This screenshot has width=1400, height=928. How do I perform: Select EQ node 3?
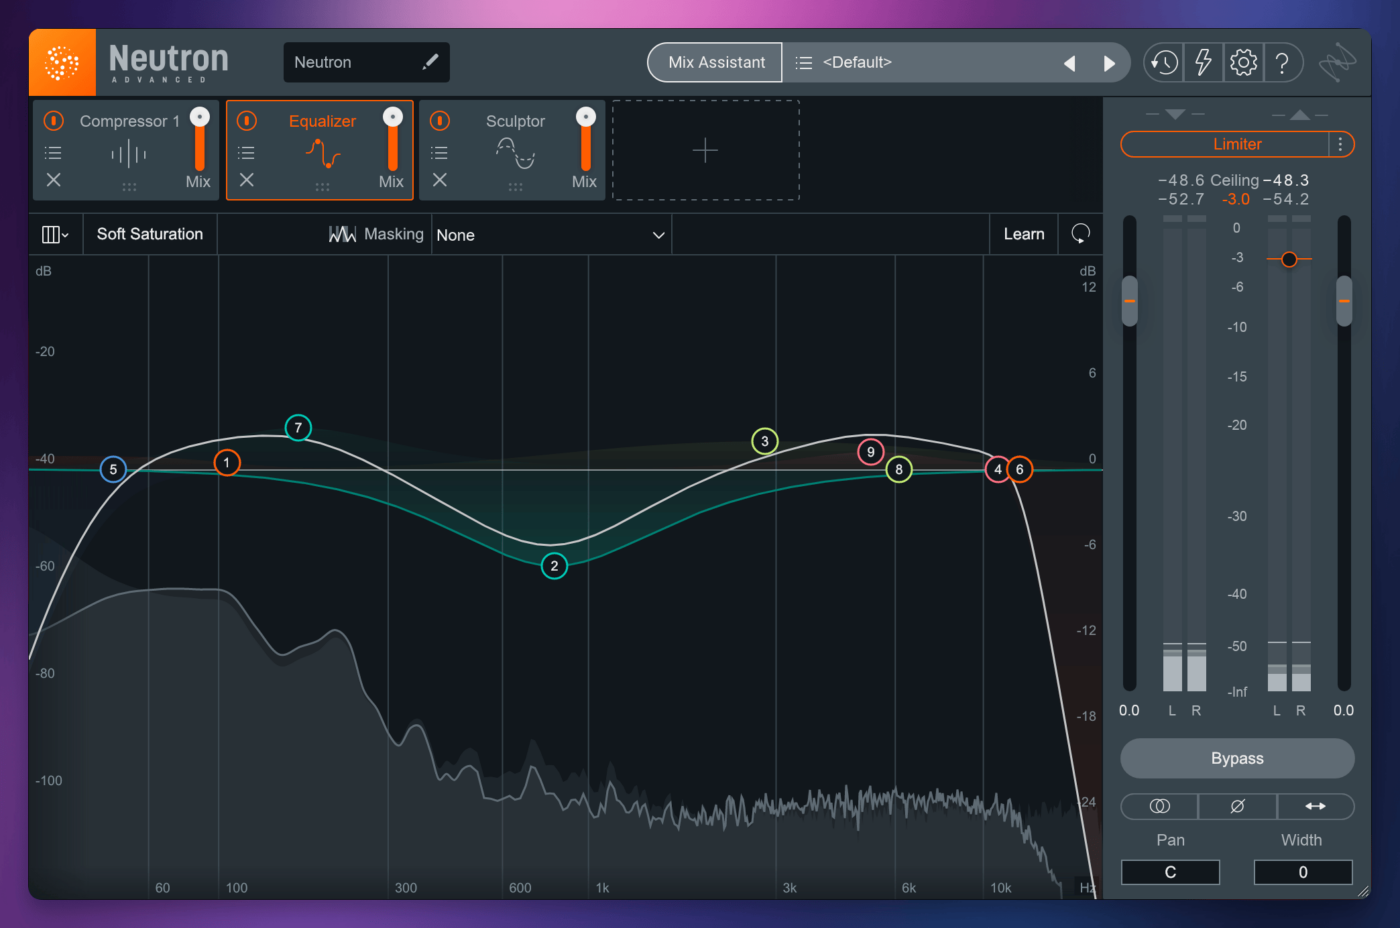(x=765, y=441)
